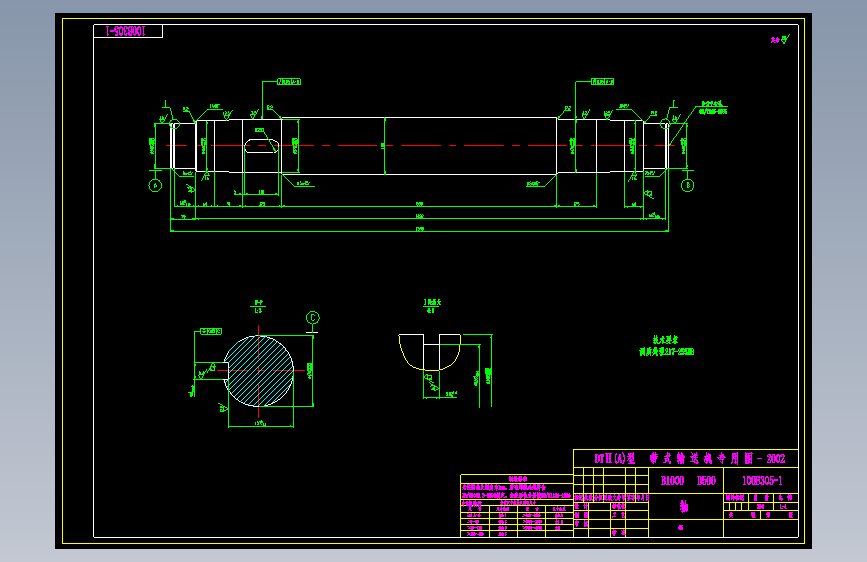Viewport: 867px width, 562px height.
Task: Select the keyway slot outline on the shaft
Action: coord(261,145)
